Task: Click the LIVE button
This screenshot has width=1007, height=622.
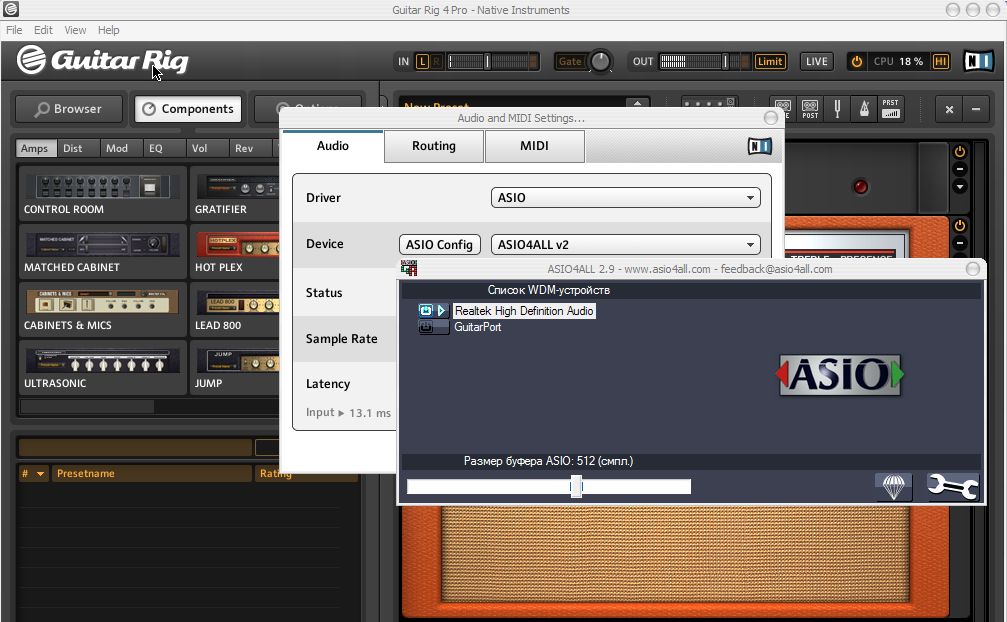Action: 816,61
